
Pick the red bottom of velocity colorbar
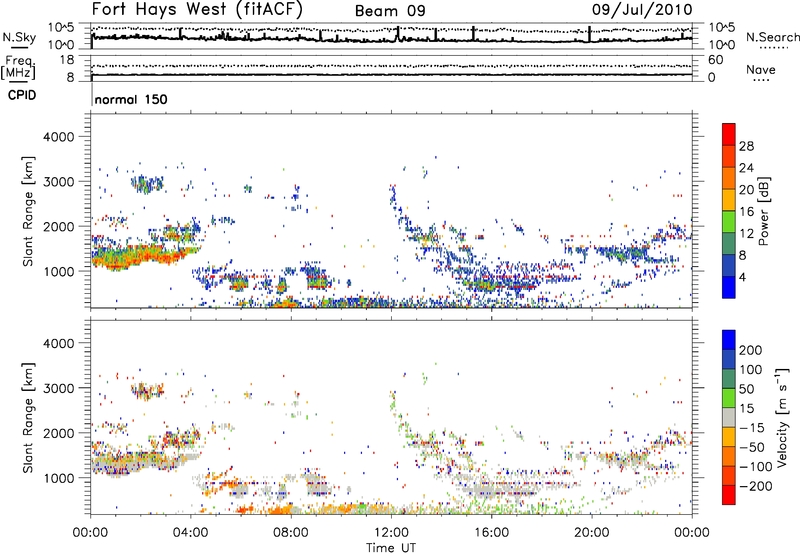coord(729,495)
